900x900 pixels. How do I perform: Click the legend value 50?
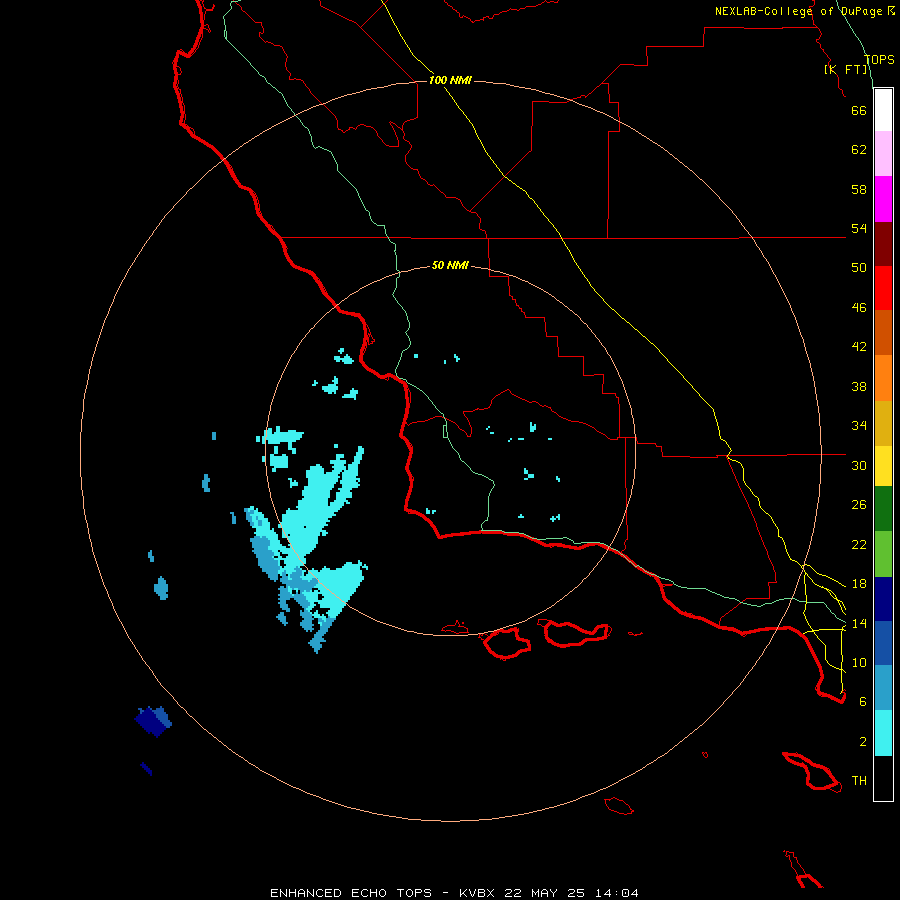(x=859, y=268)
